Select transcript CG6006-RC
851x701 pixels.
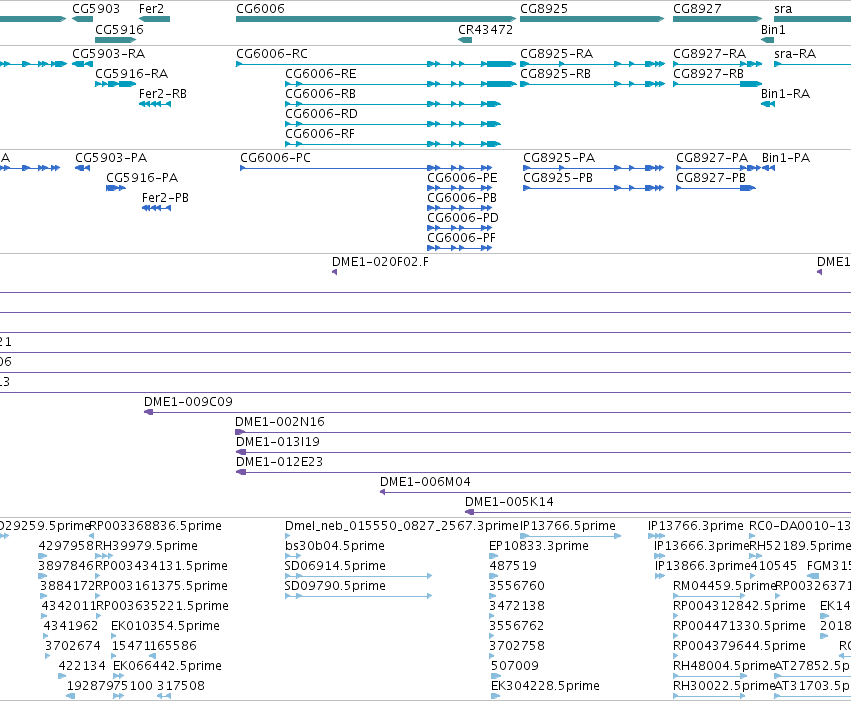pos(376,64)
